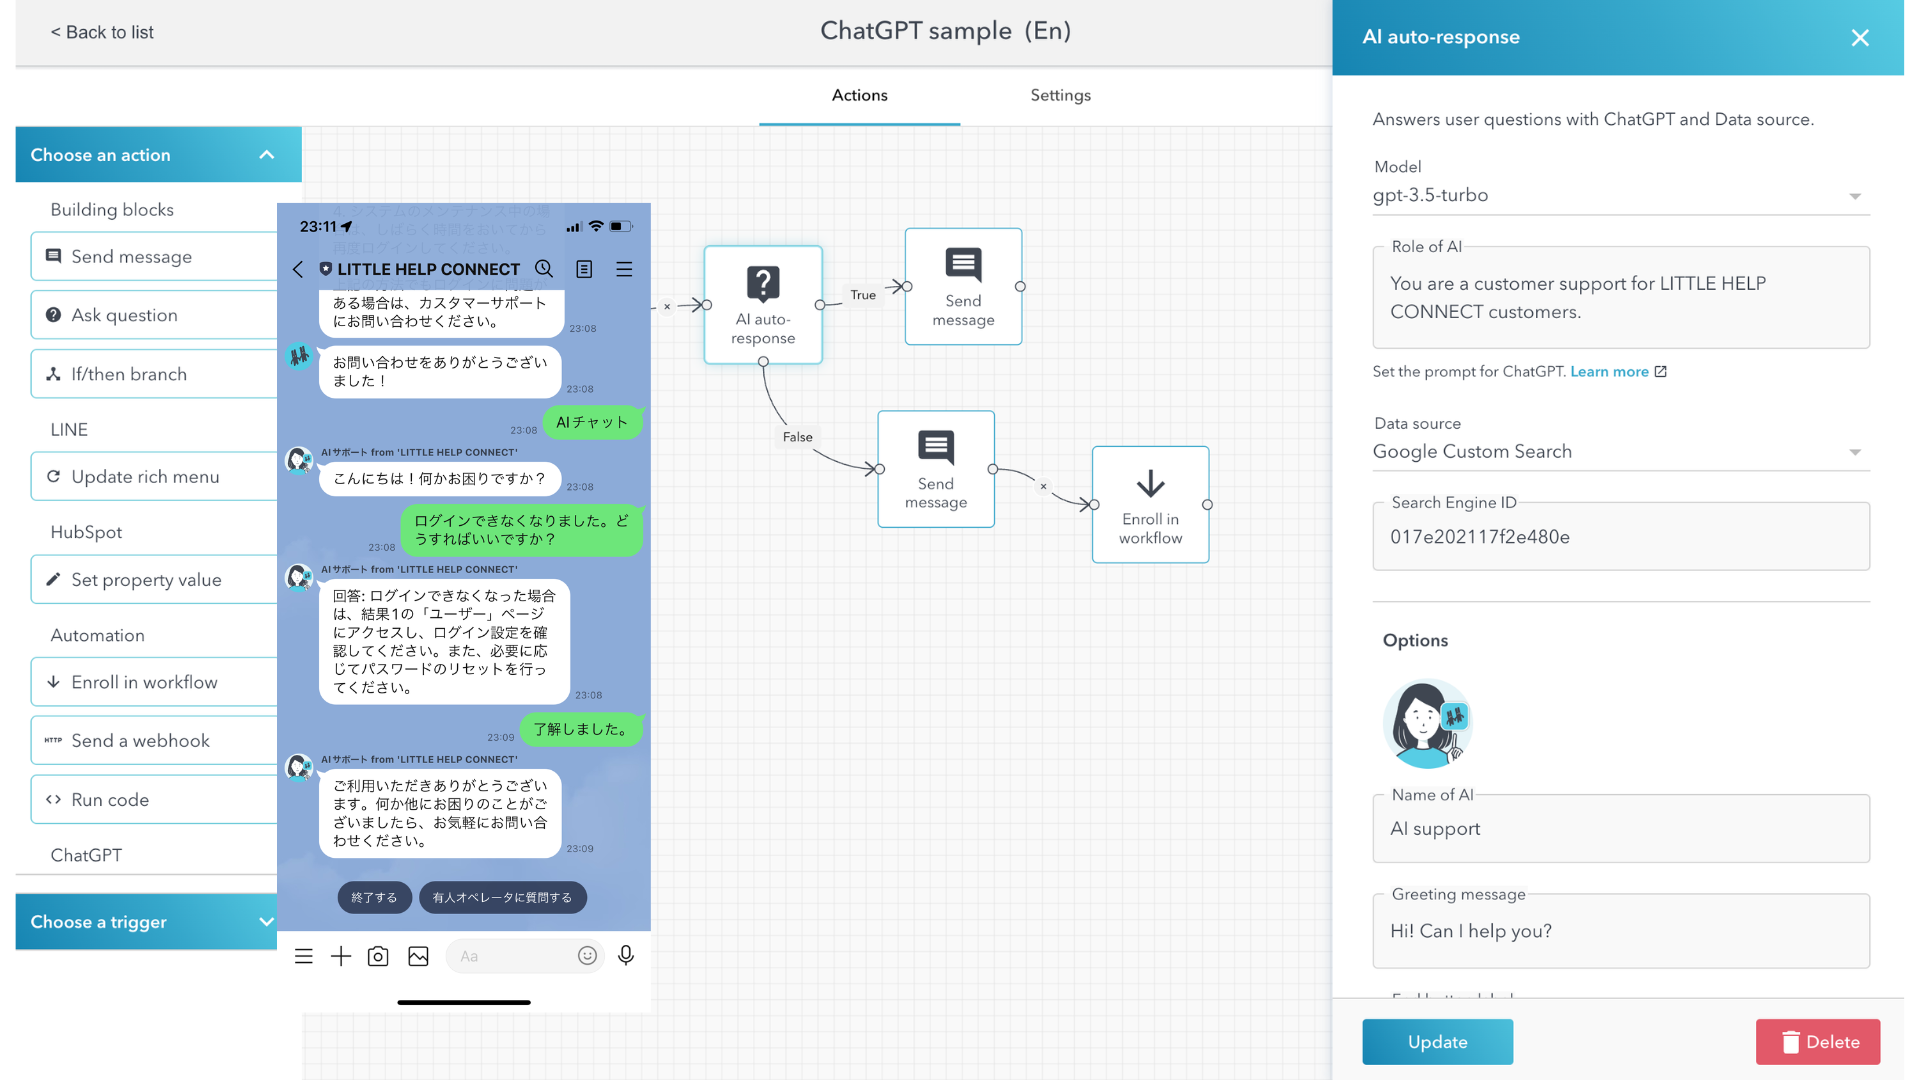Edit the Greeting message field
This screenshot has width=1920, height=1080.
[1621, 931]
